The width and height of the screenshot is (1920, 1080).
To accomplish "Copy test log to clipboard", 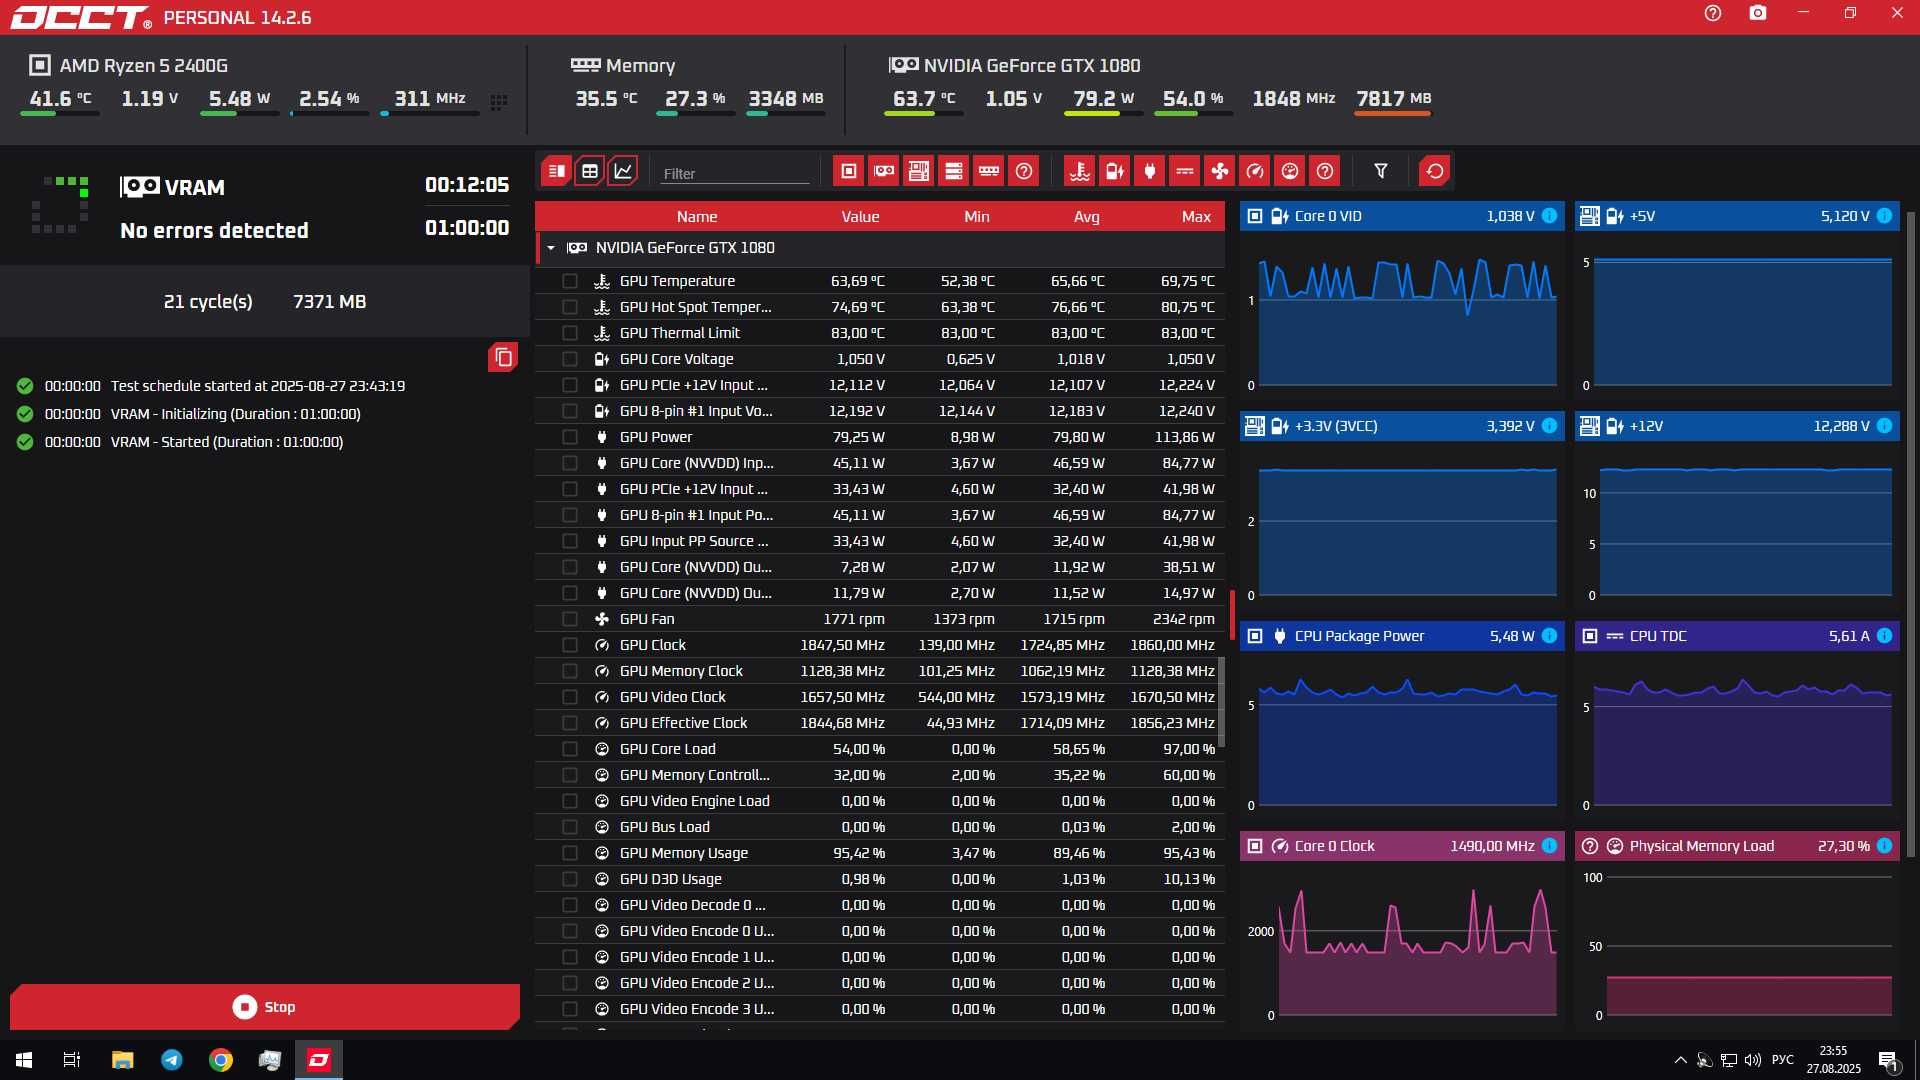I will coord(503,357).
